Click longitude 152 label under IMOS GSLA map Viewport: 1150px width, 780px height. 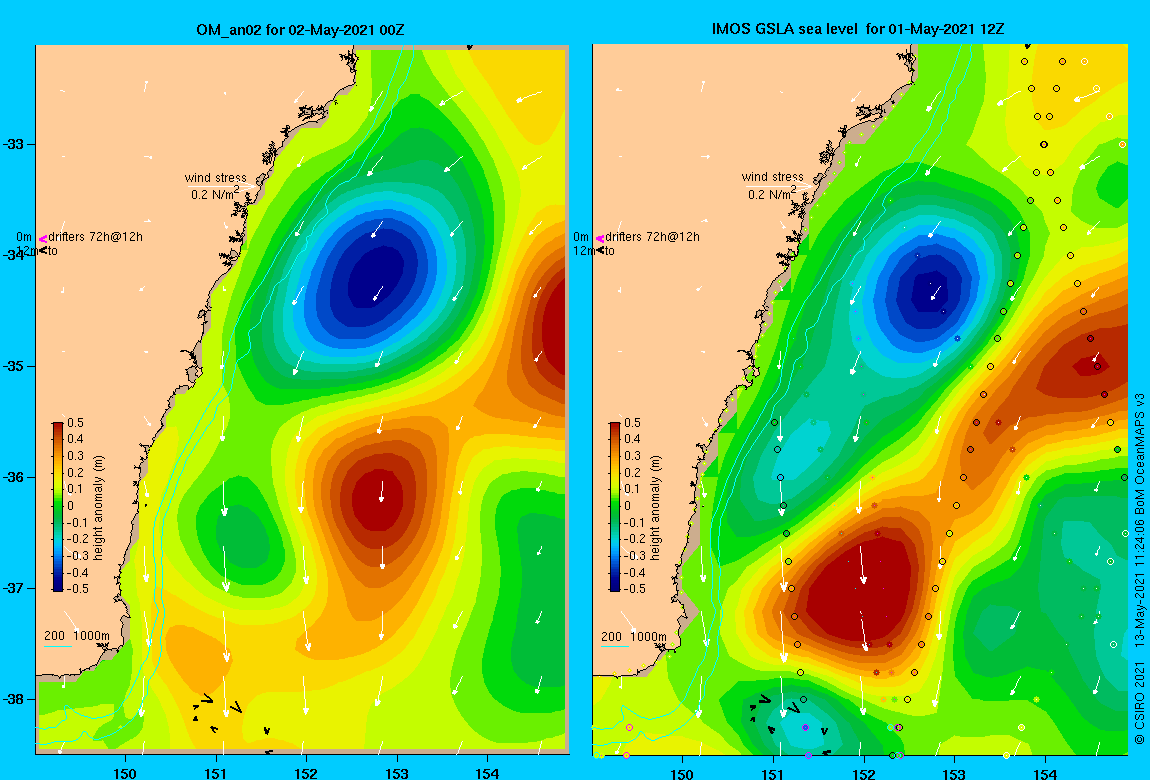pyautogui.click(x=864, y=773)
